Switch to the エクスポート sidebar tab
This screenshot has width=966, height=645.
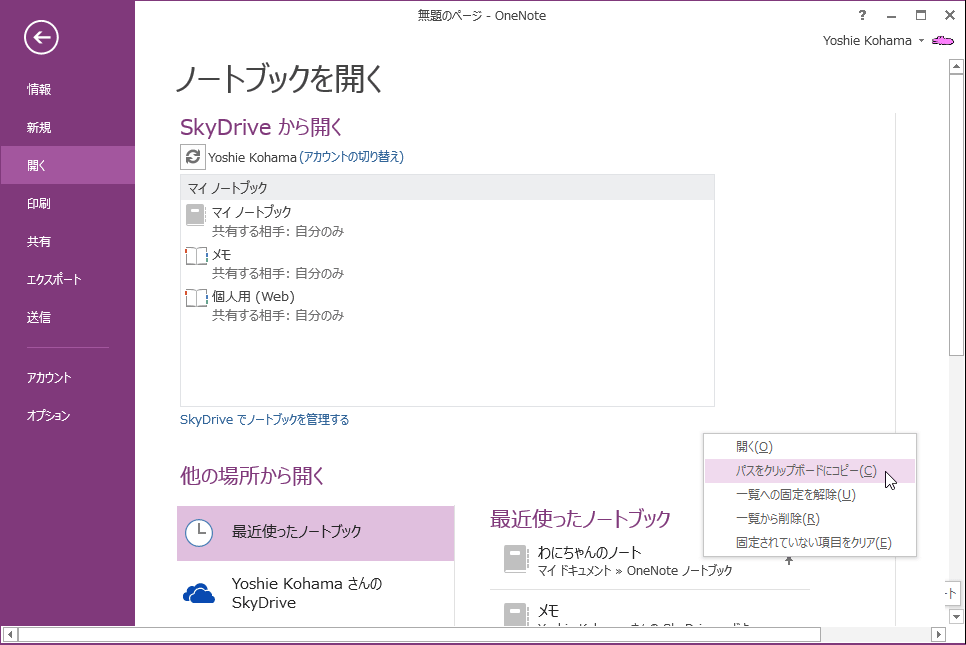point(54,280)
